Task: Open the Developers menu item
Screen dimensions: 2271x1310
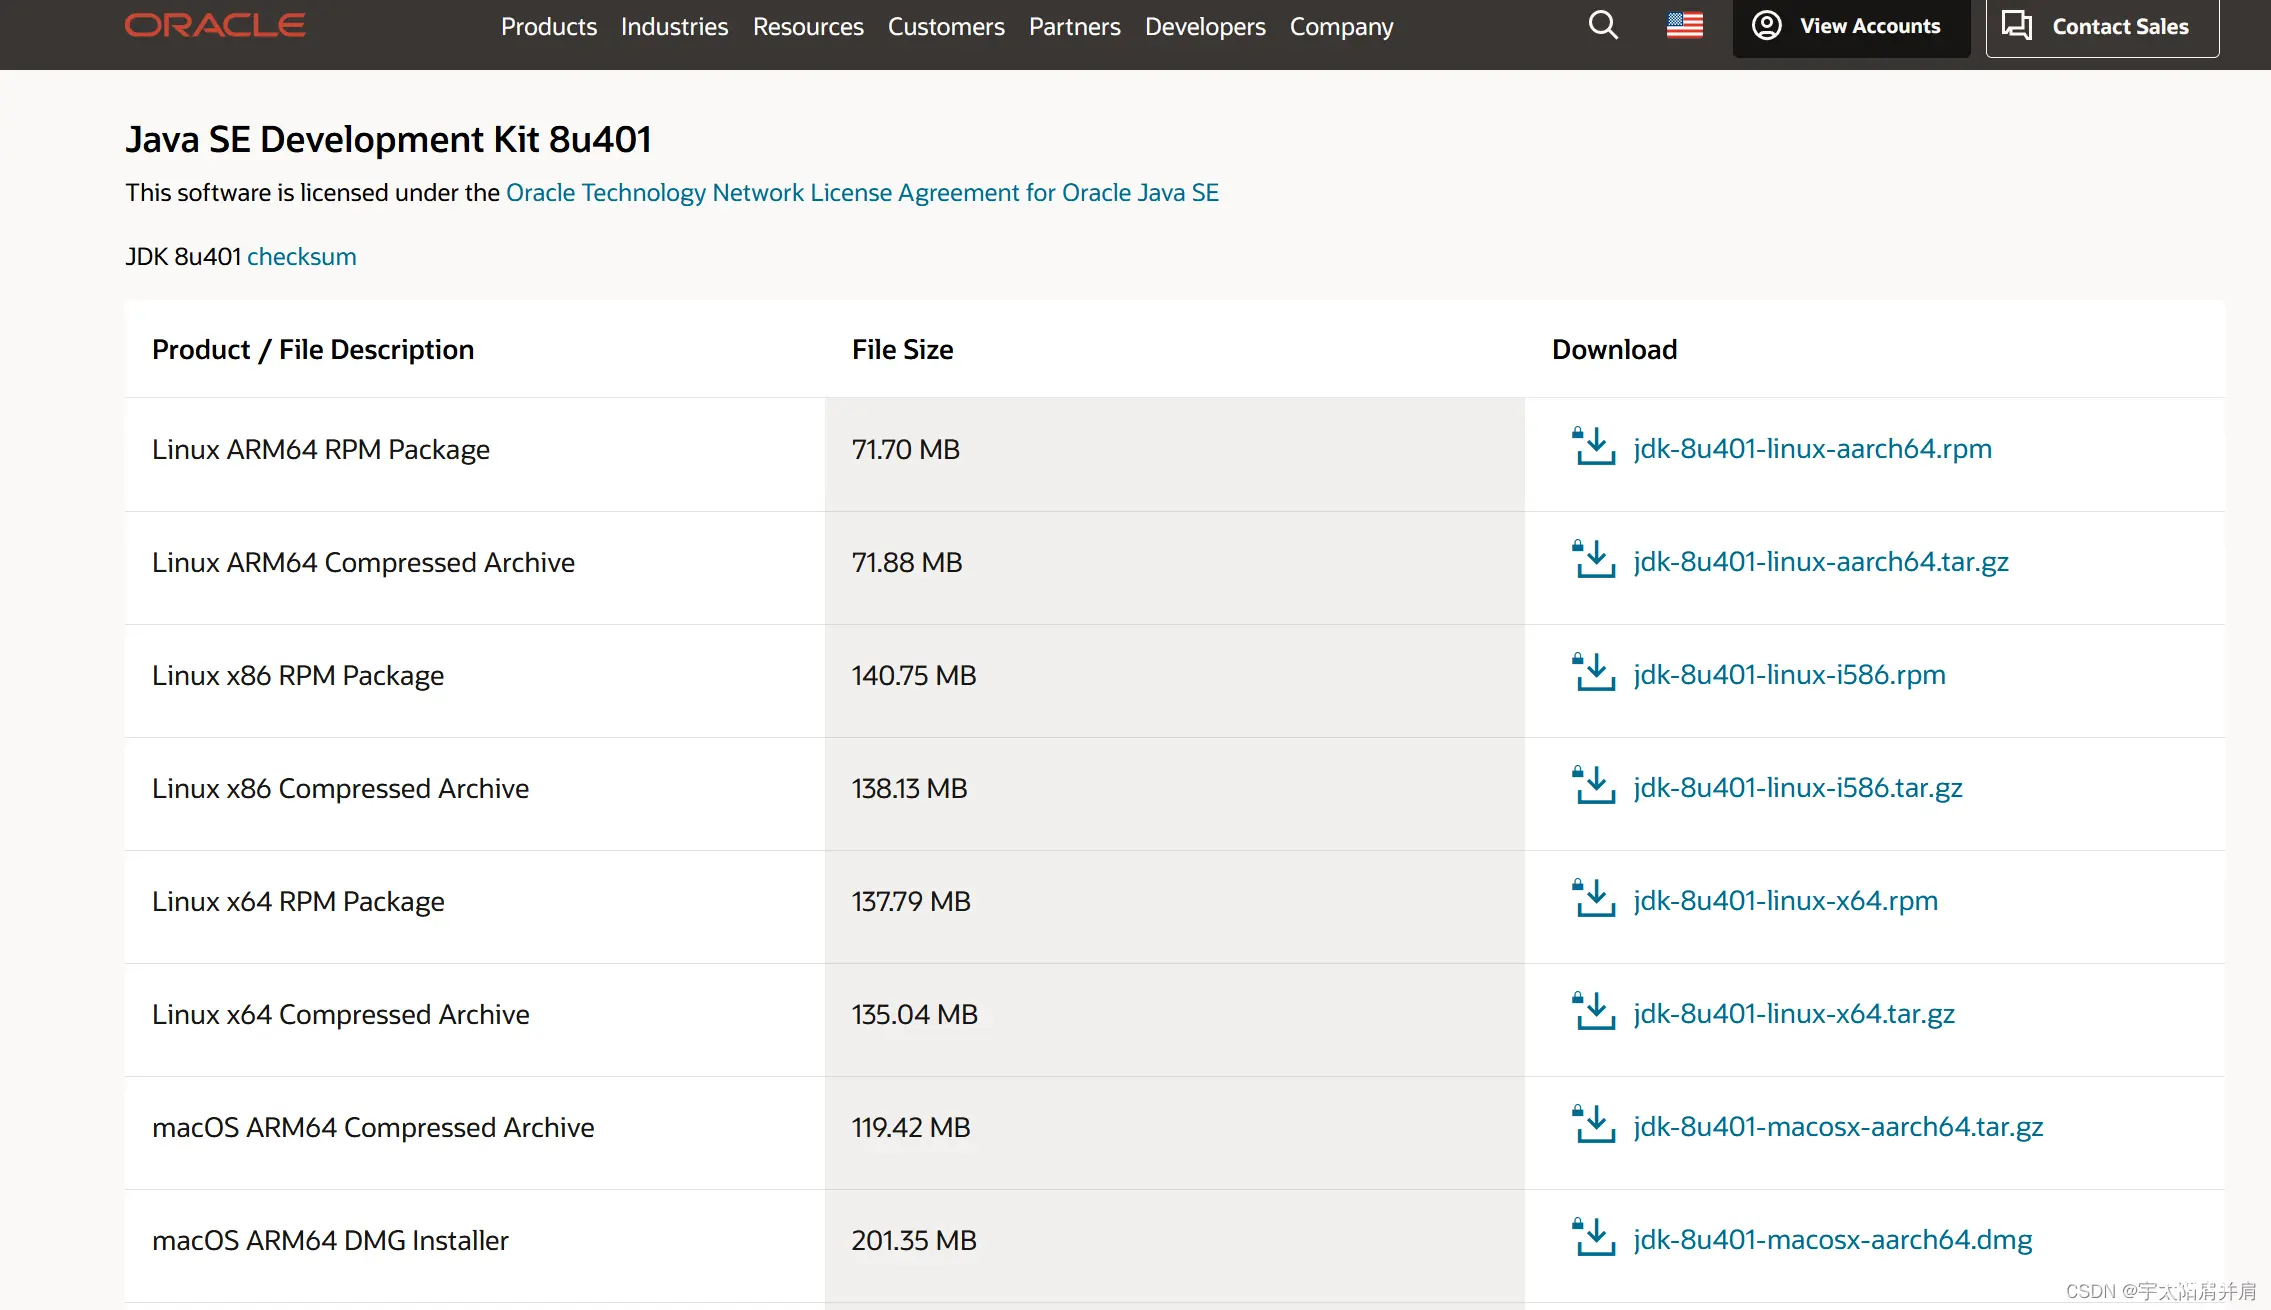Action: coord(1206,27)
